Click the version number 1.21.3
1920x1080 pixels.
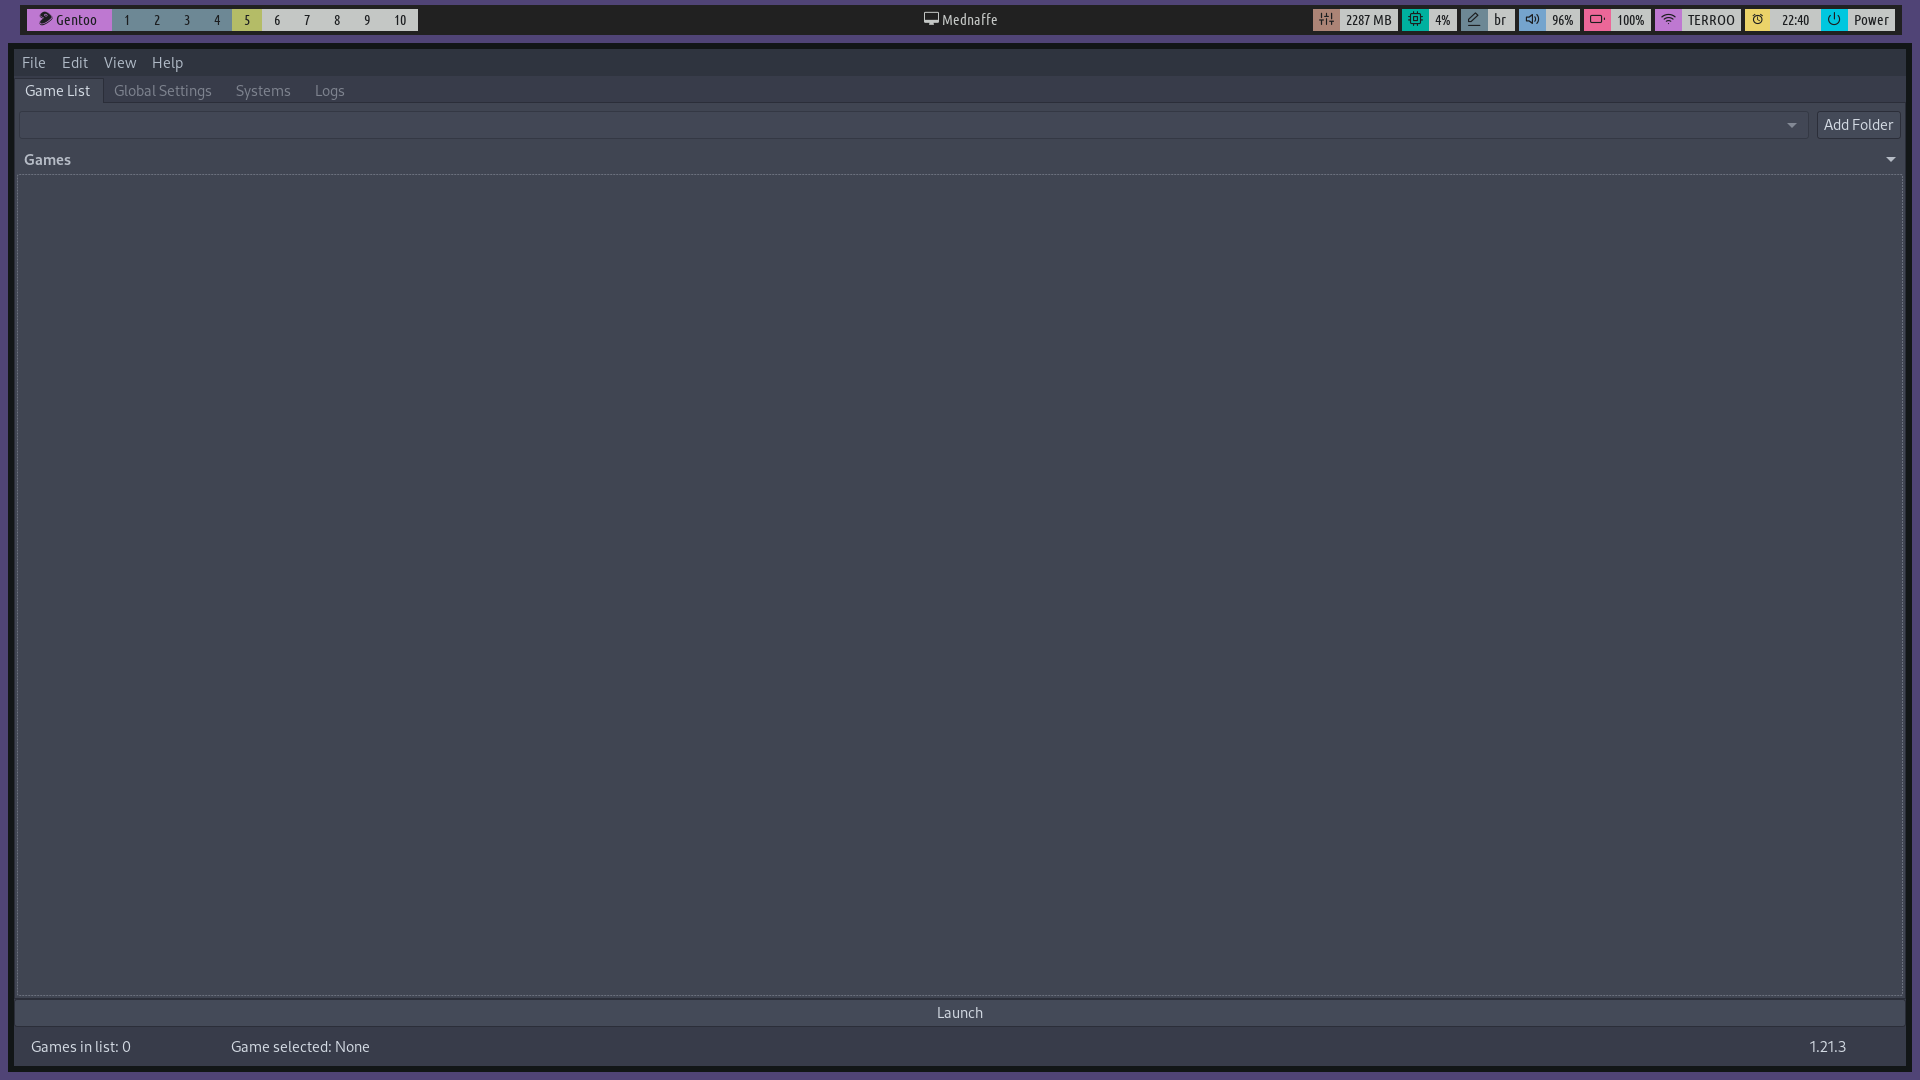1827,1047
